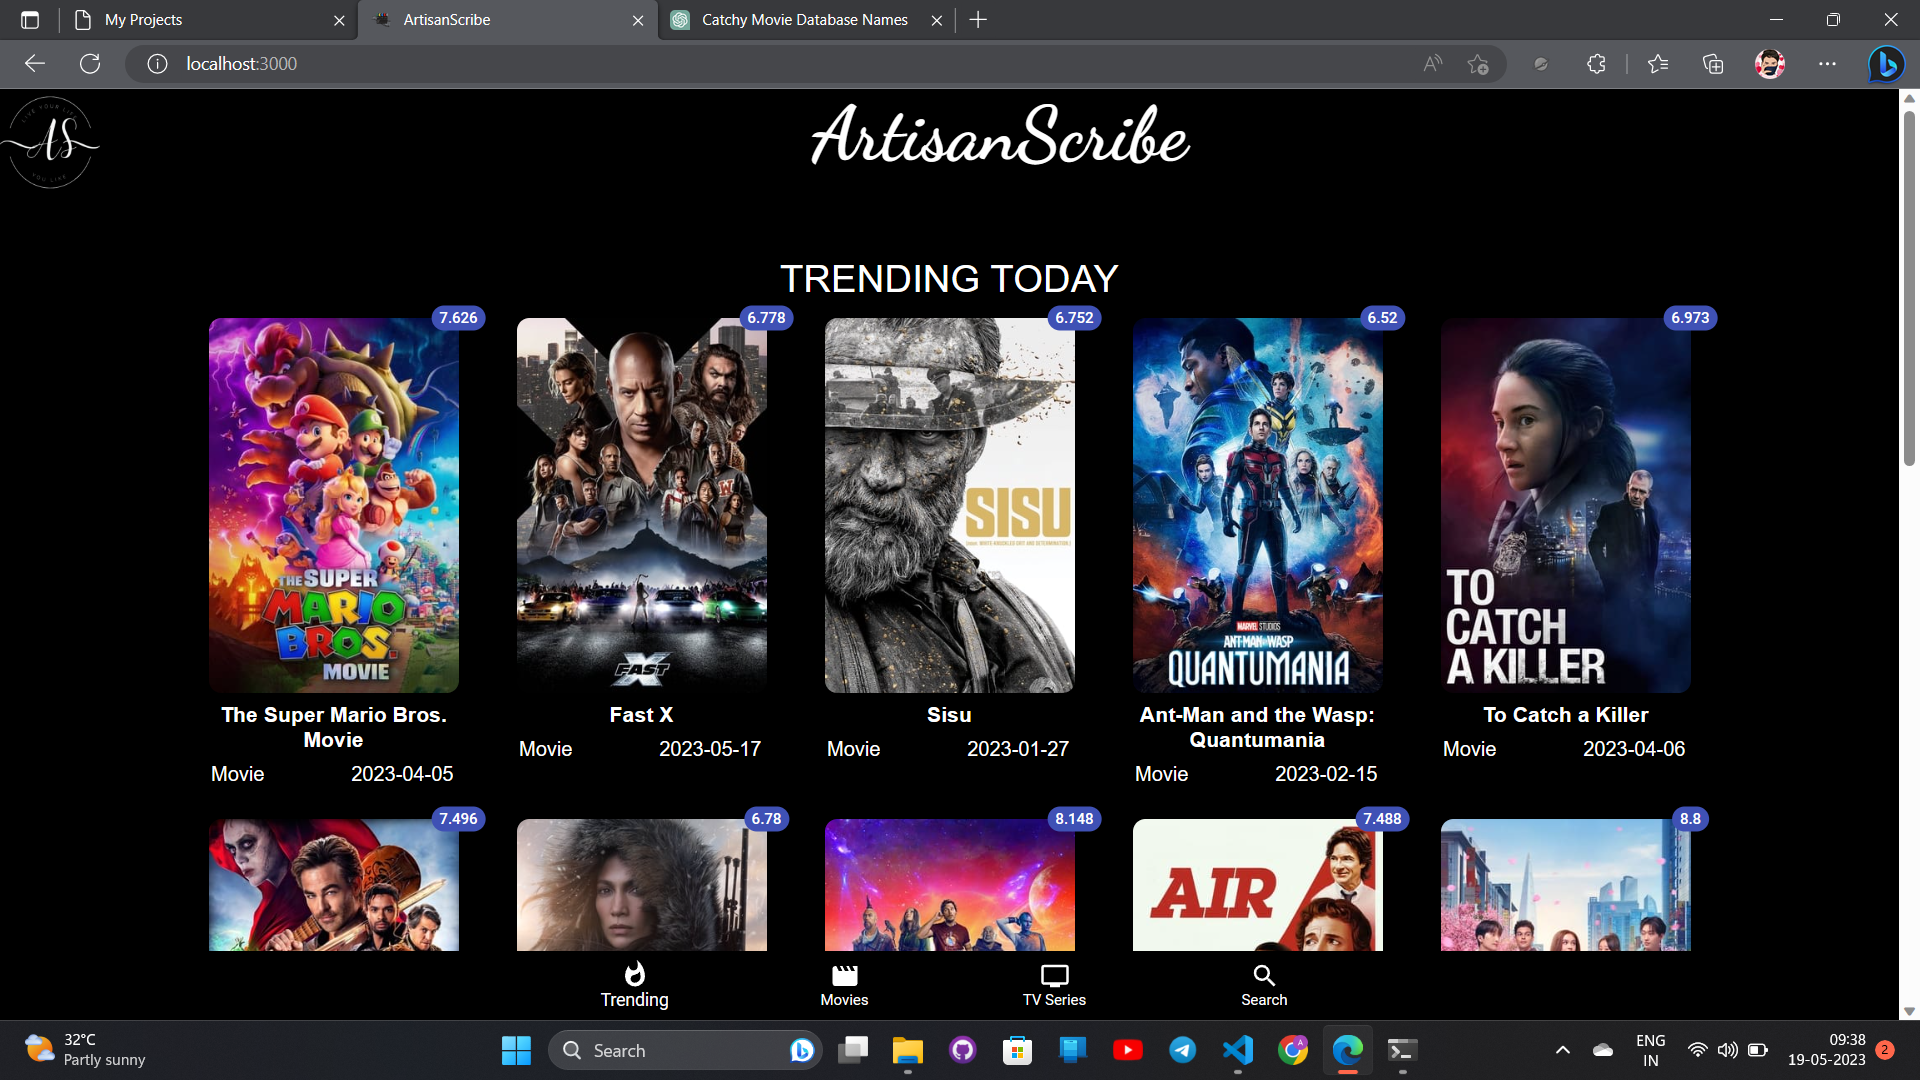Add page to favorites star icon
This screenshot has height=1080, width=1920.
click(1478, 64)
